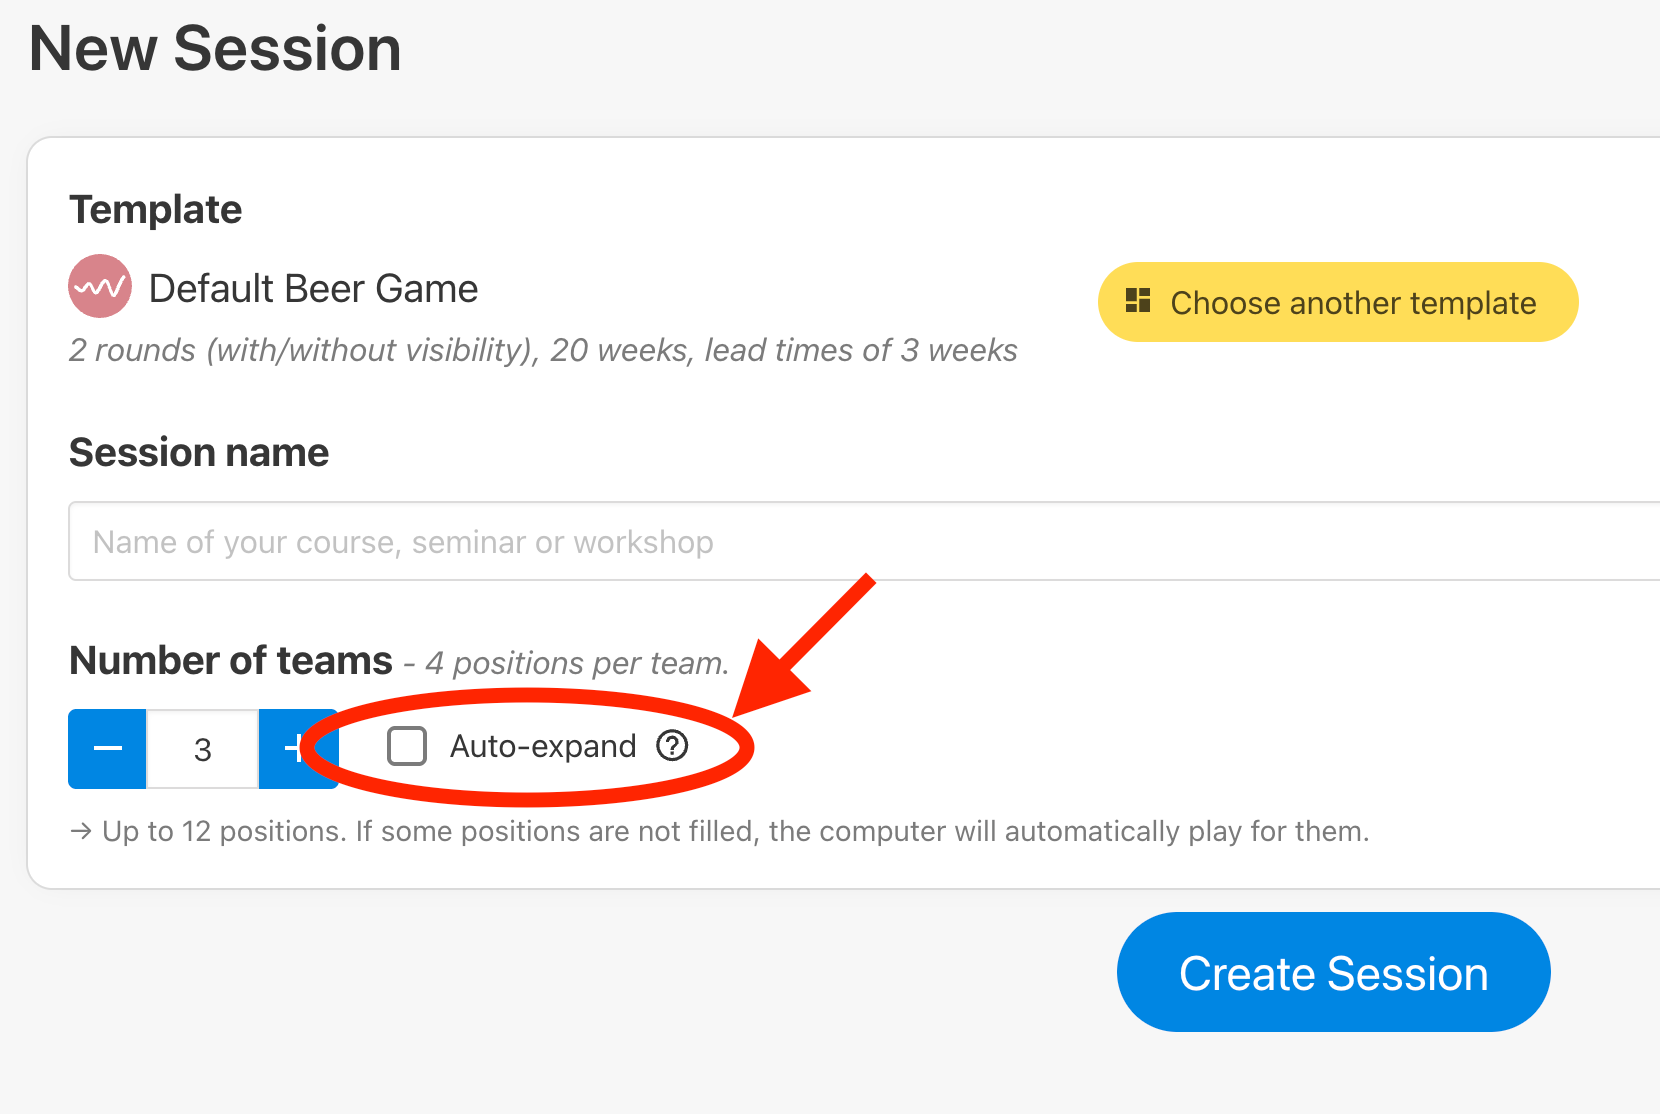Create the session
Screen dimensions: 1660x1114
[1333, 972]
